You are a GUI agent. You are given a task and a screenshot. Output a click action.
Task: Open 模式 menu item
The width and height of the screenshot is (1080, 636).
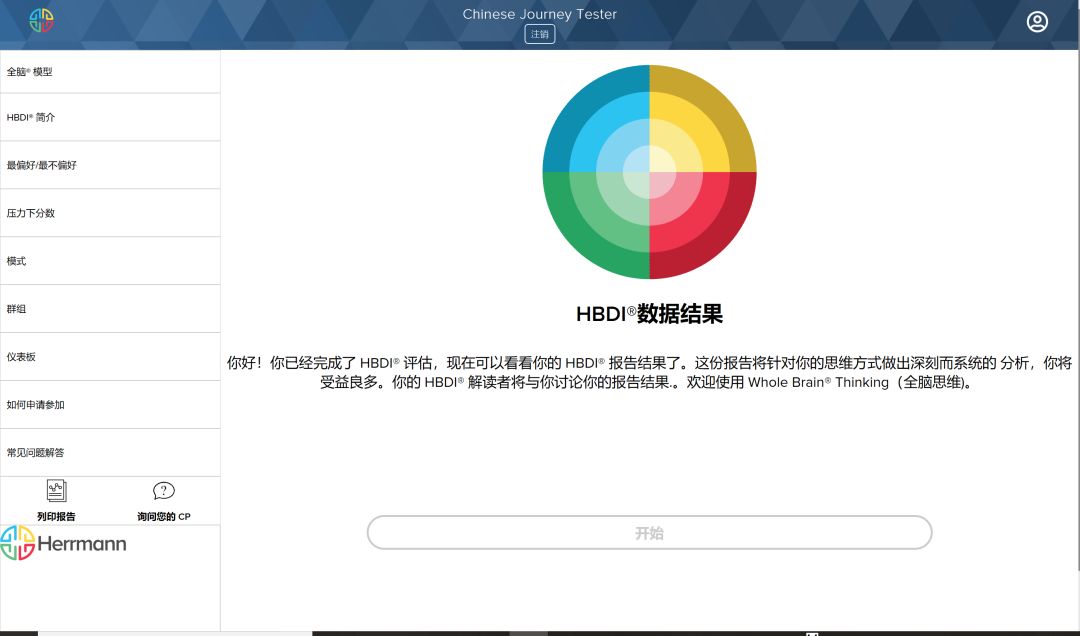tap(110, 261)
